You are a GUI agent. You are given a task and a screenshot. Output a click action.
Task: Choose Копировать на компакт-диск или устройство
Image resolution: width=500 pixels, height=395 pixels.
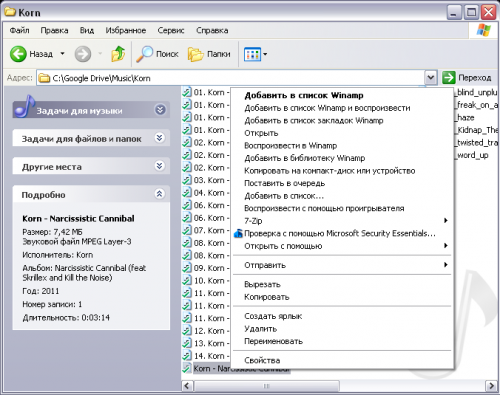pos(342,171)
